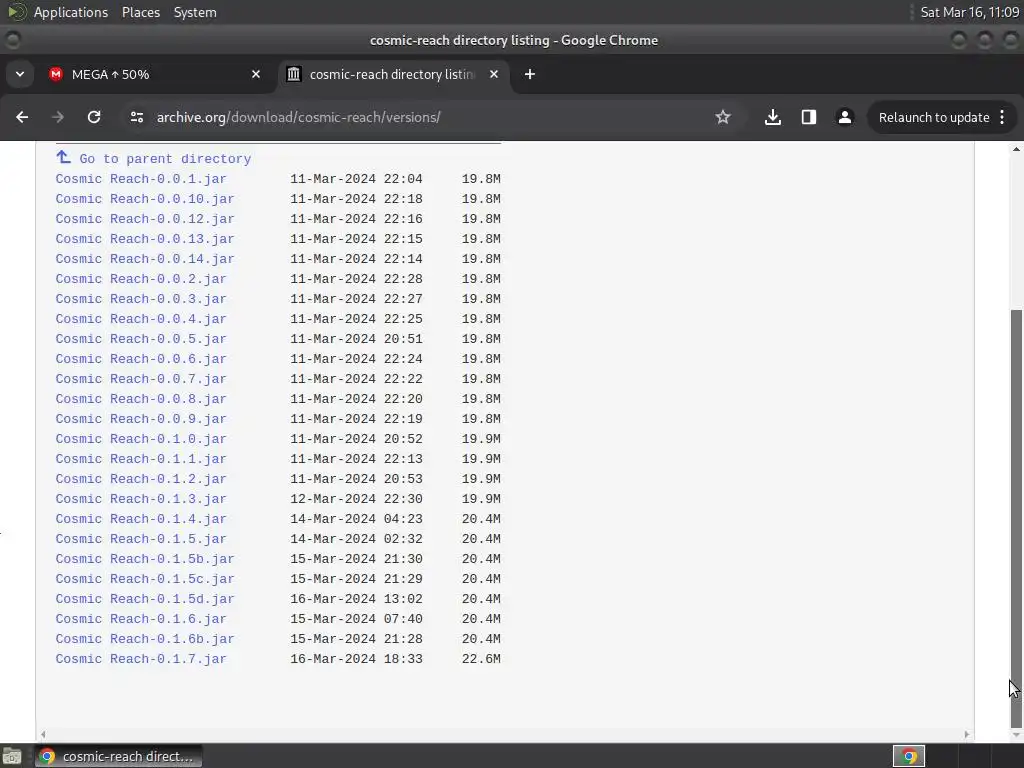This screenshot has width=1024, height=768.
Task: Click the browser back arrow
Action: pyautogui.click(x=22, y=117)
